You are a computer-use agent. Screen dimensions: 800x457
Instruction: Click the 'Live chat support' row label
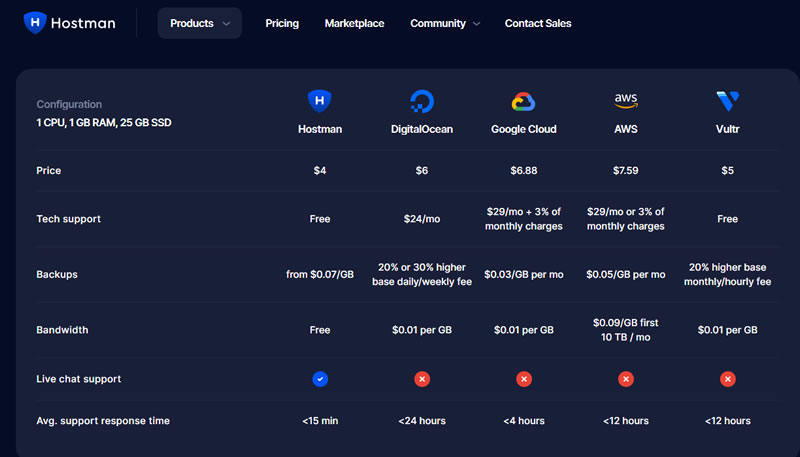[79, 379]
